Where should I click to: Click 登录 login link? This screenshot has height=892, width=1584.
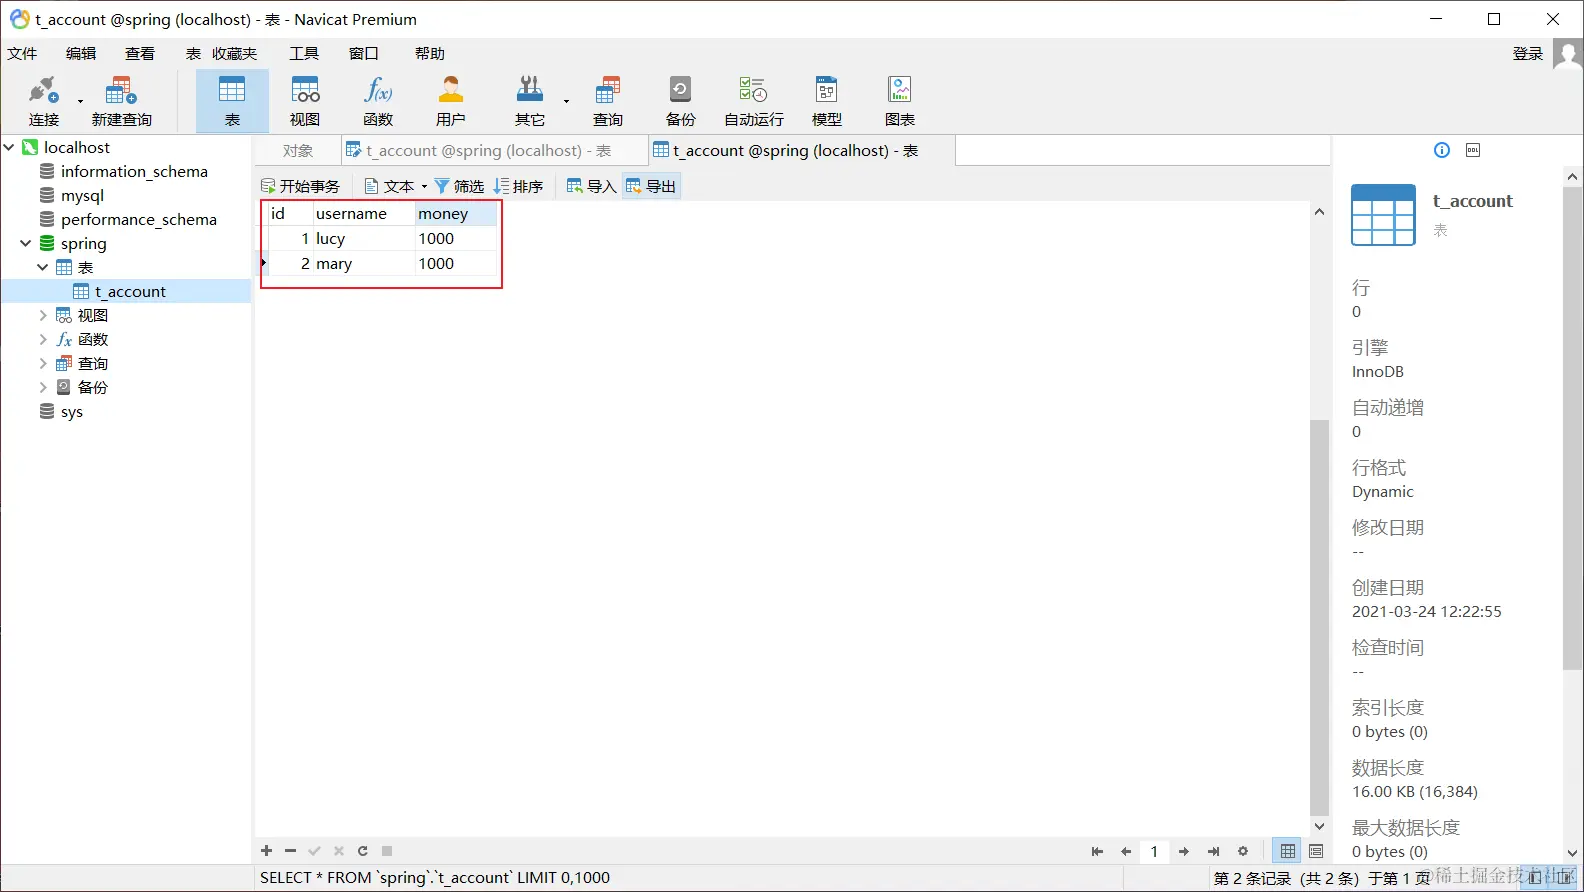click(x=1527, y=54)
